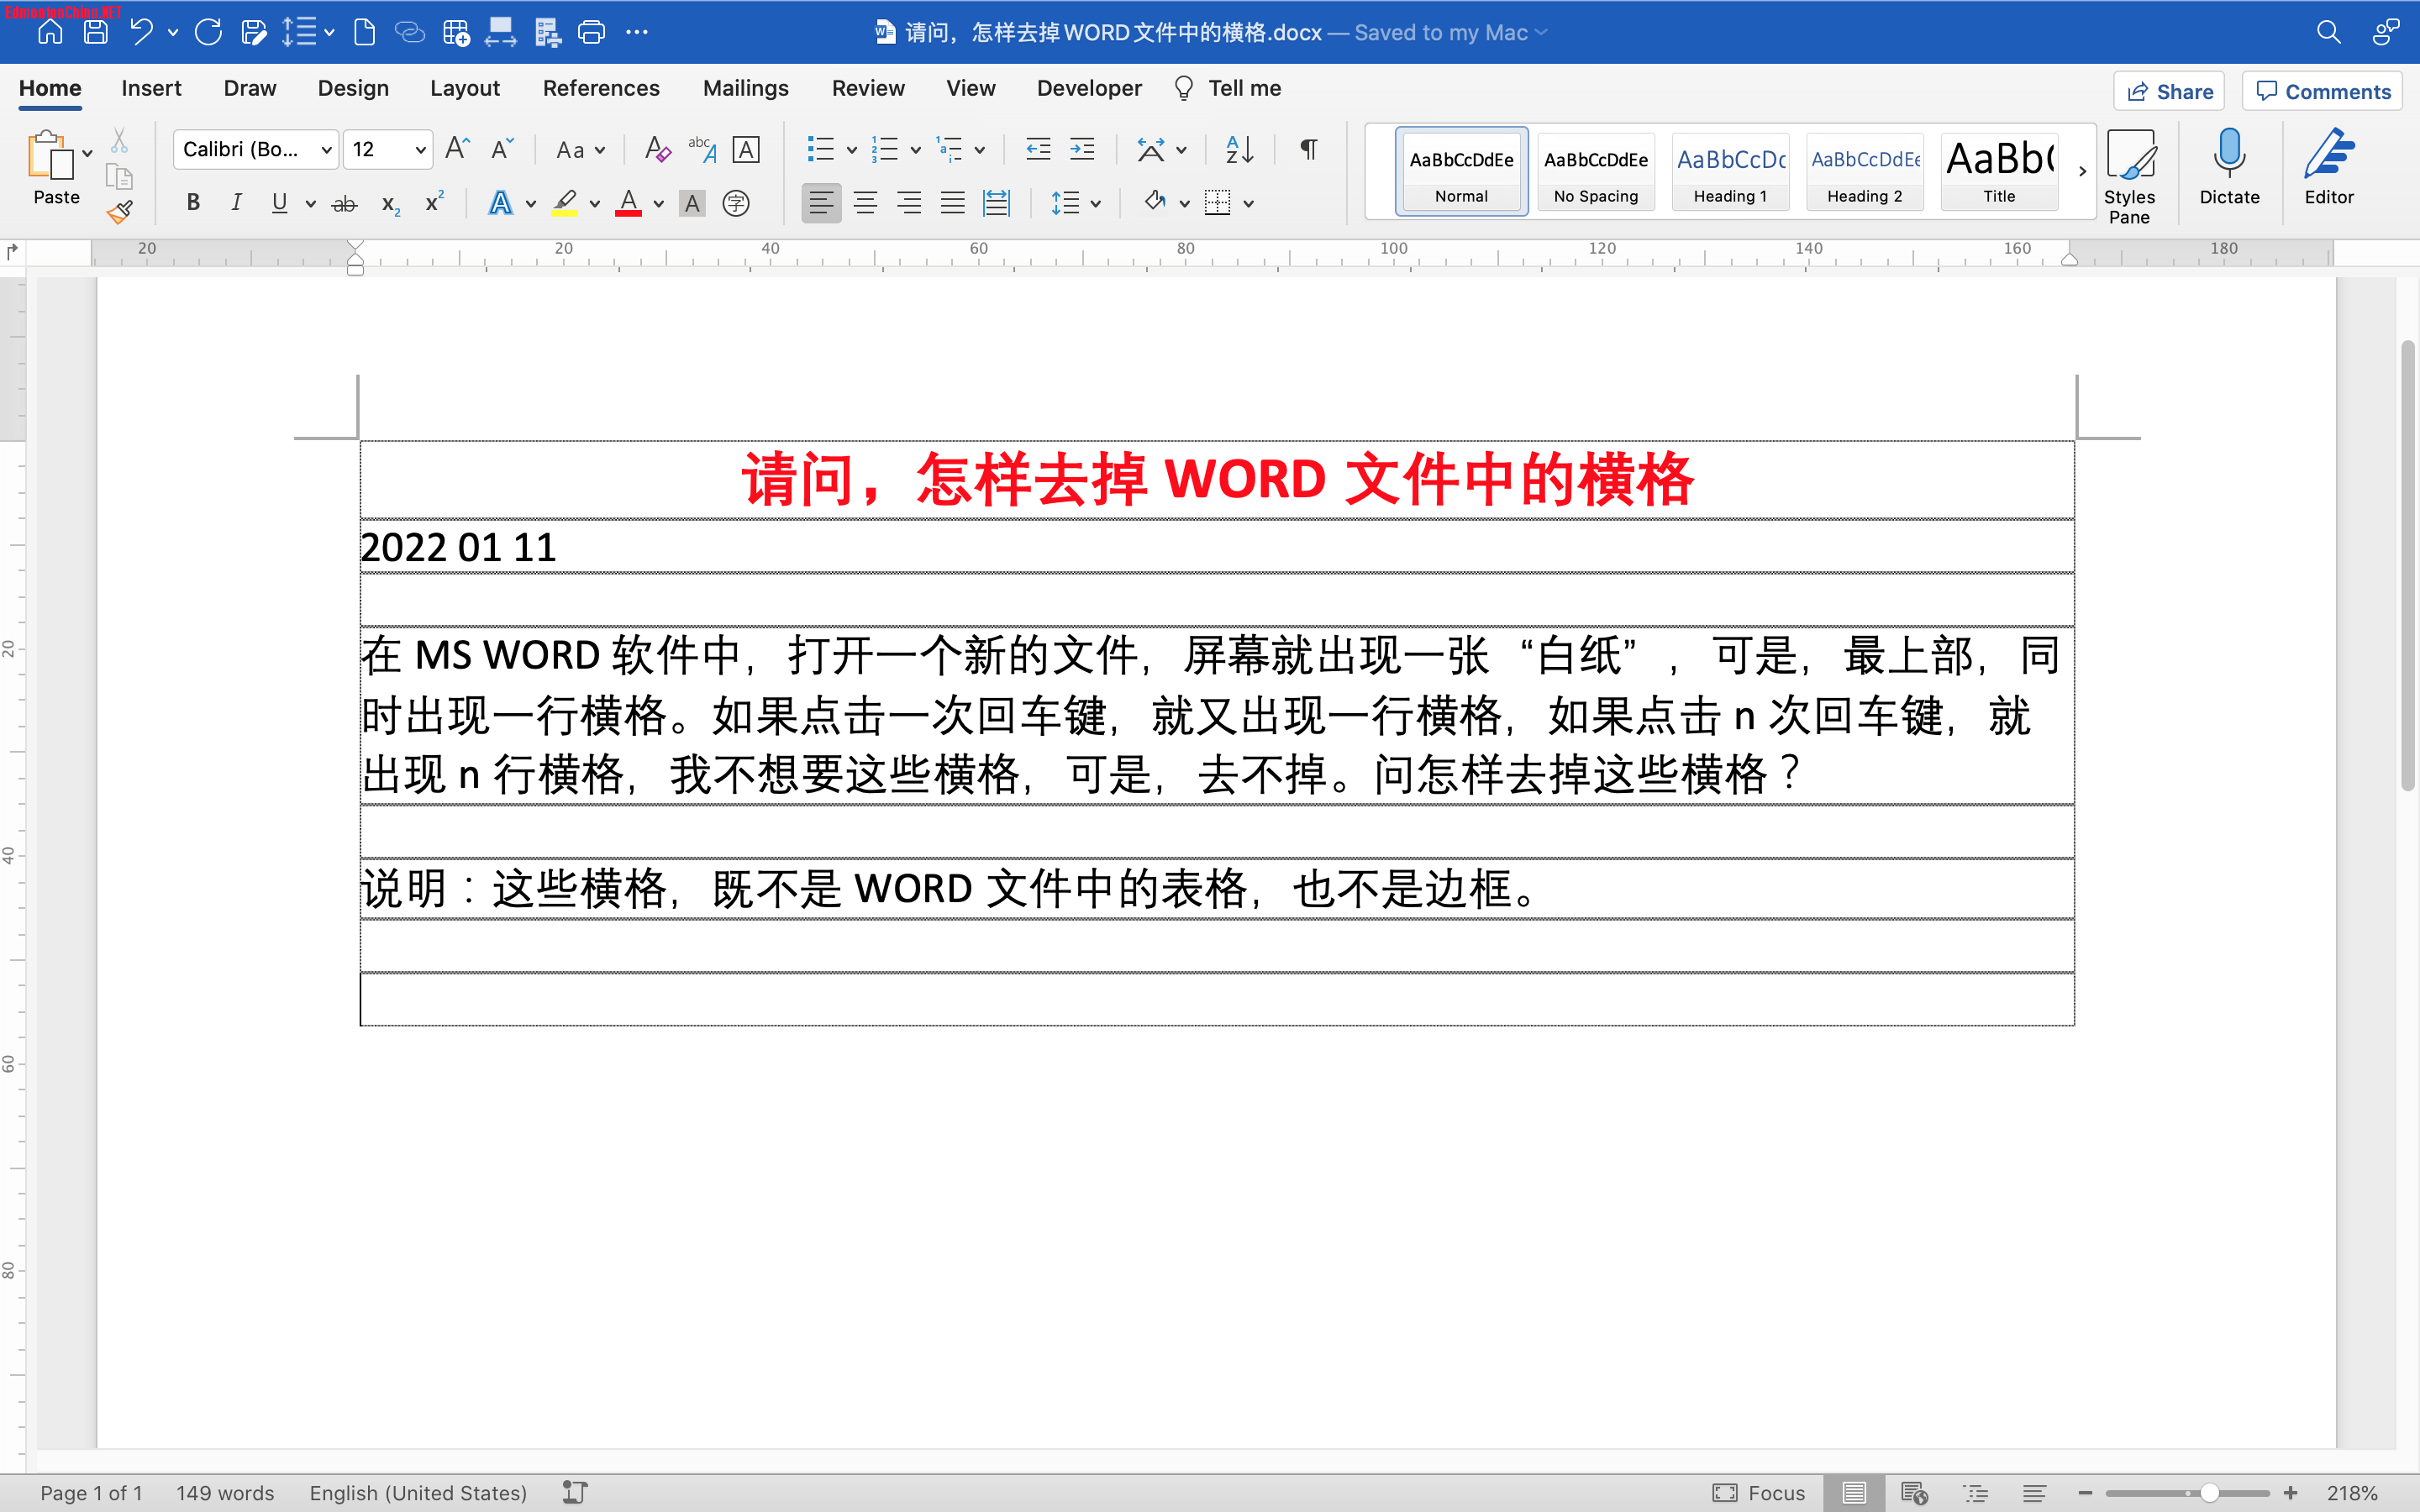
Task: Toggle show paragraph marks
Action: click(x=1308, y=149)
